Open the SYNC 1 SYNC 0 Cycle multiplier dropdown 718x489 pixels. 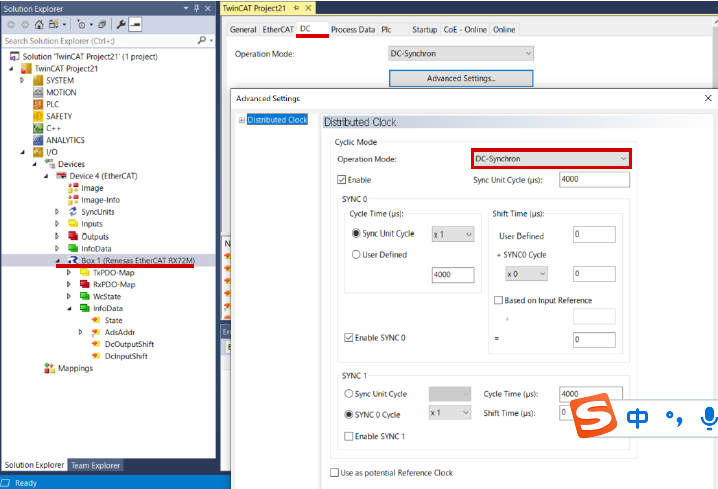coord(450,413)
